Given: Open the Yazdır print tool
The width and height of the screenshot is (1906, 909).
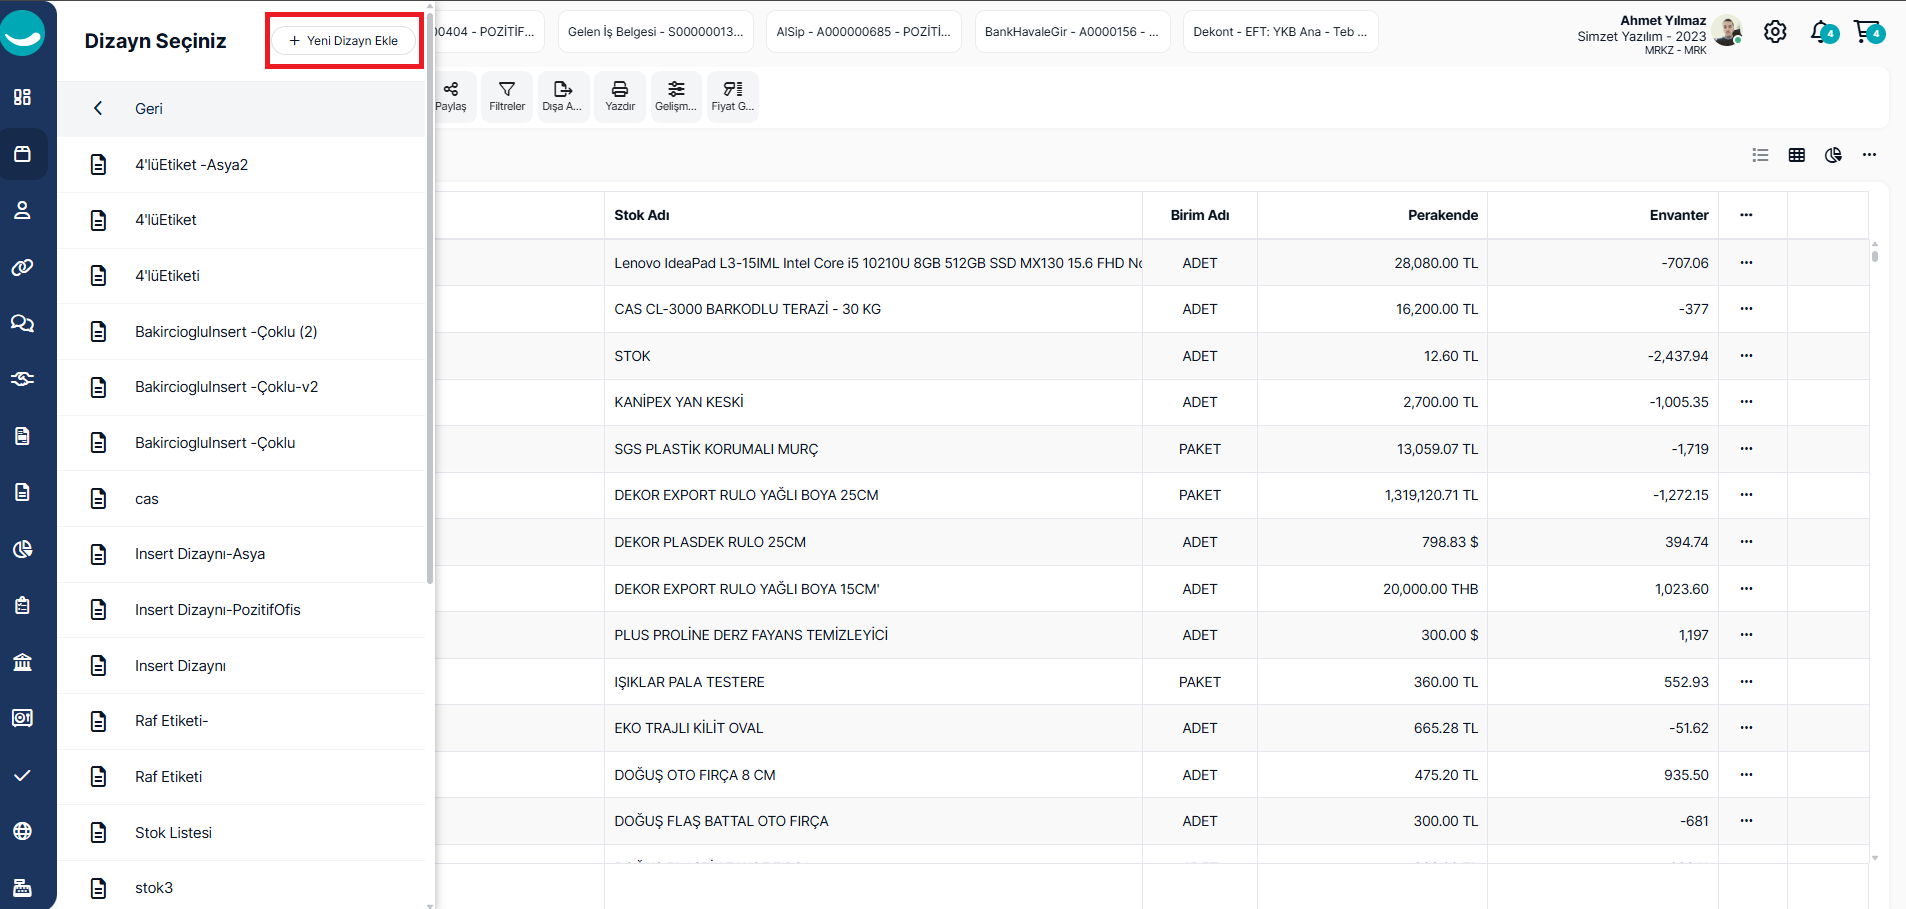Looking at the screenshot, I should [620, 96].
